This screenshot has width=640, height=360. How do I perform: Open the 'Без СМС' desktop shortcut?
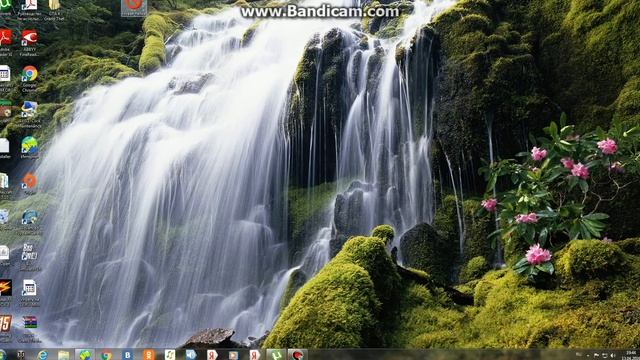(x=29, y=257)
